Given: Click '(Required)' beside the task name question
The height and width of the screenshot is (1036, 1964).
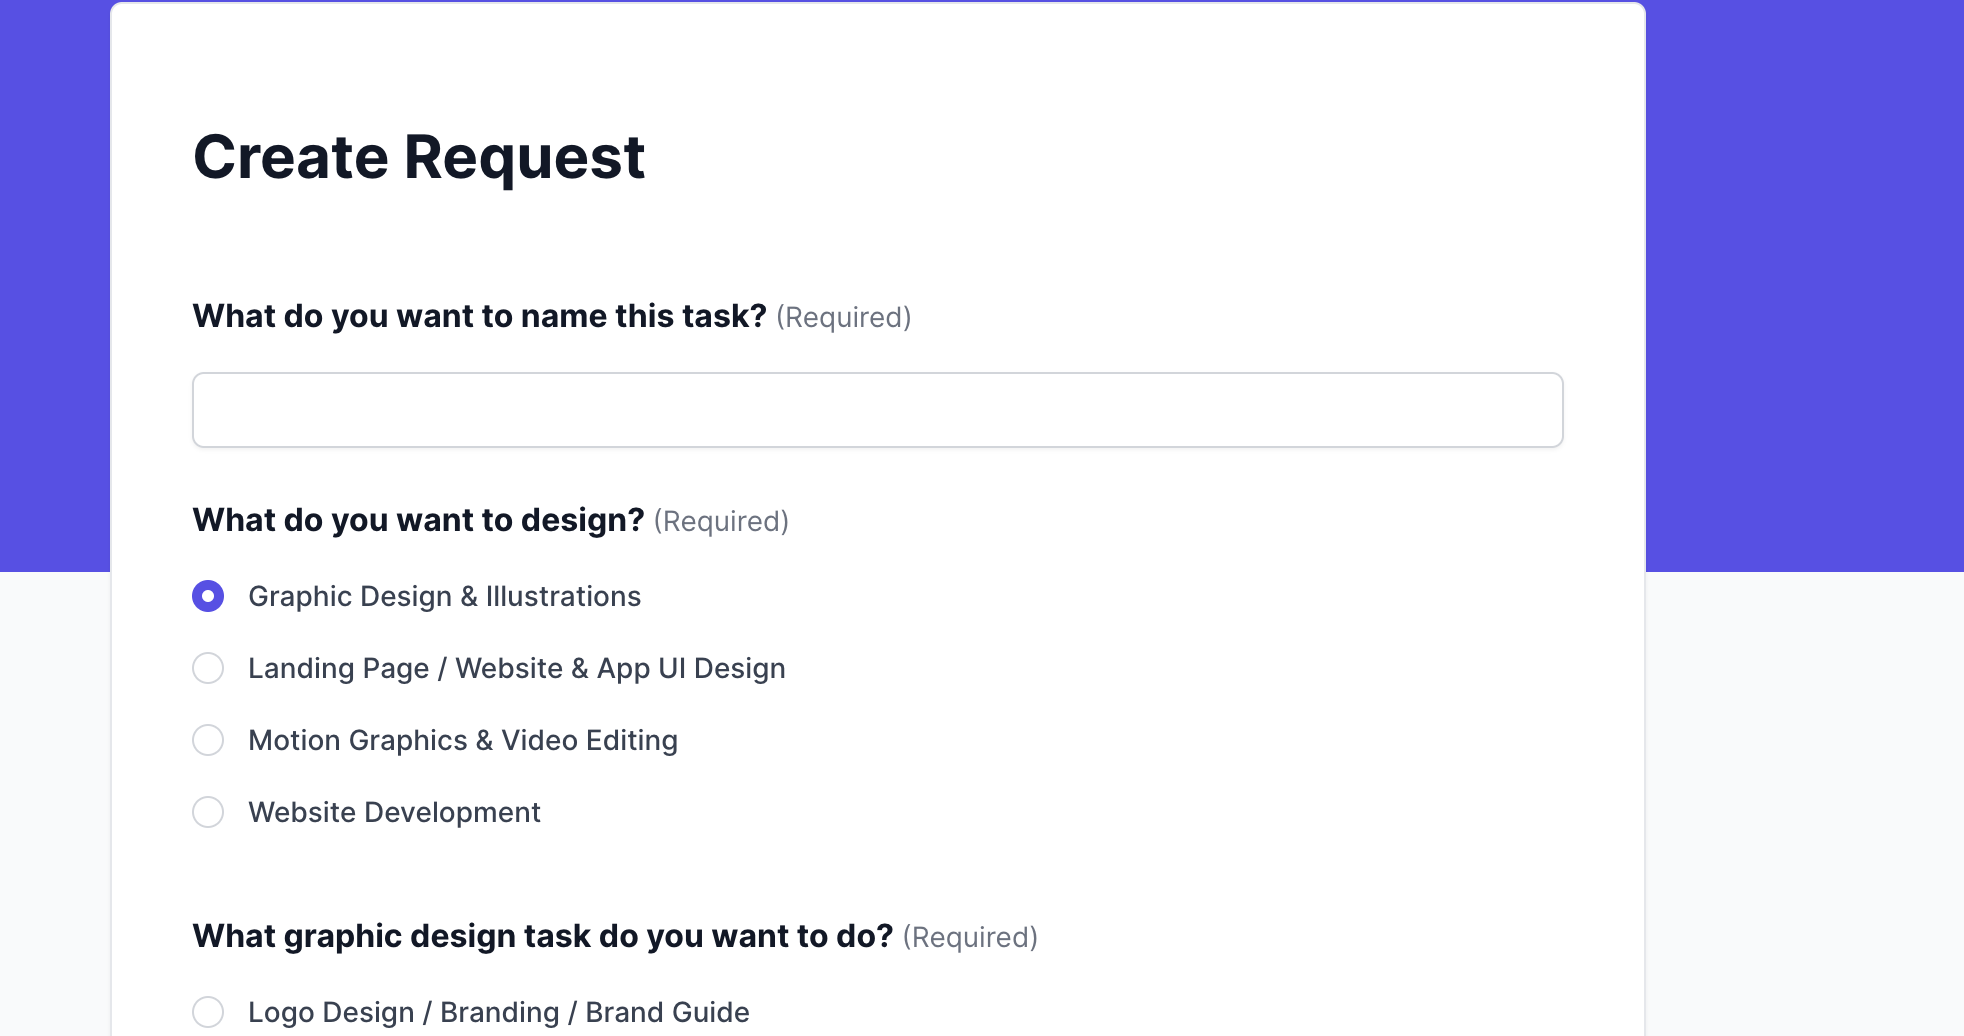Looking at the screenshot, I should 843,317.
